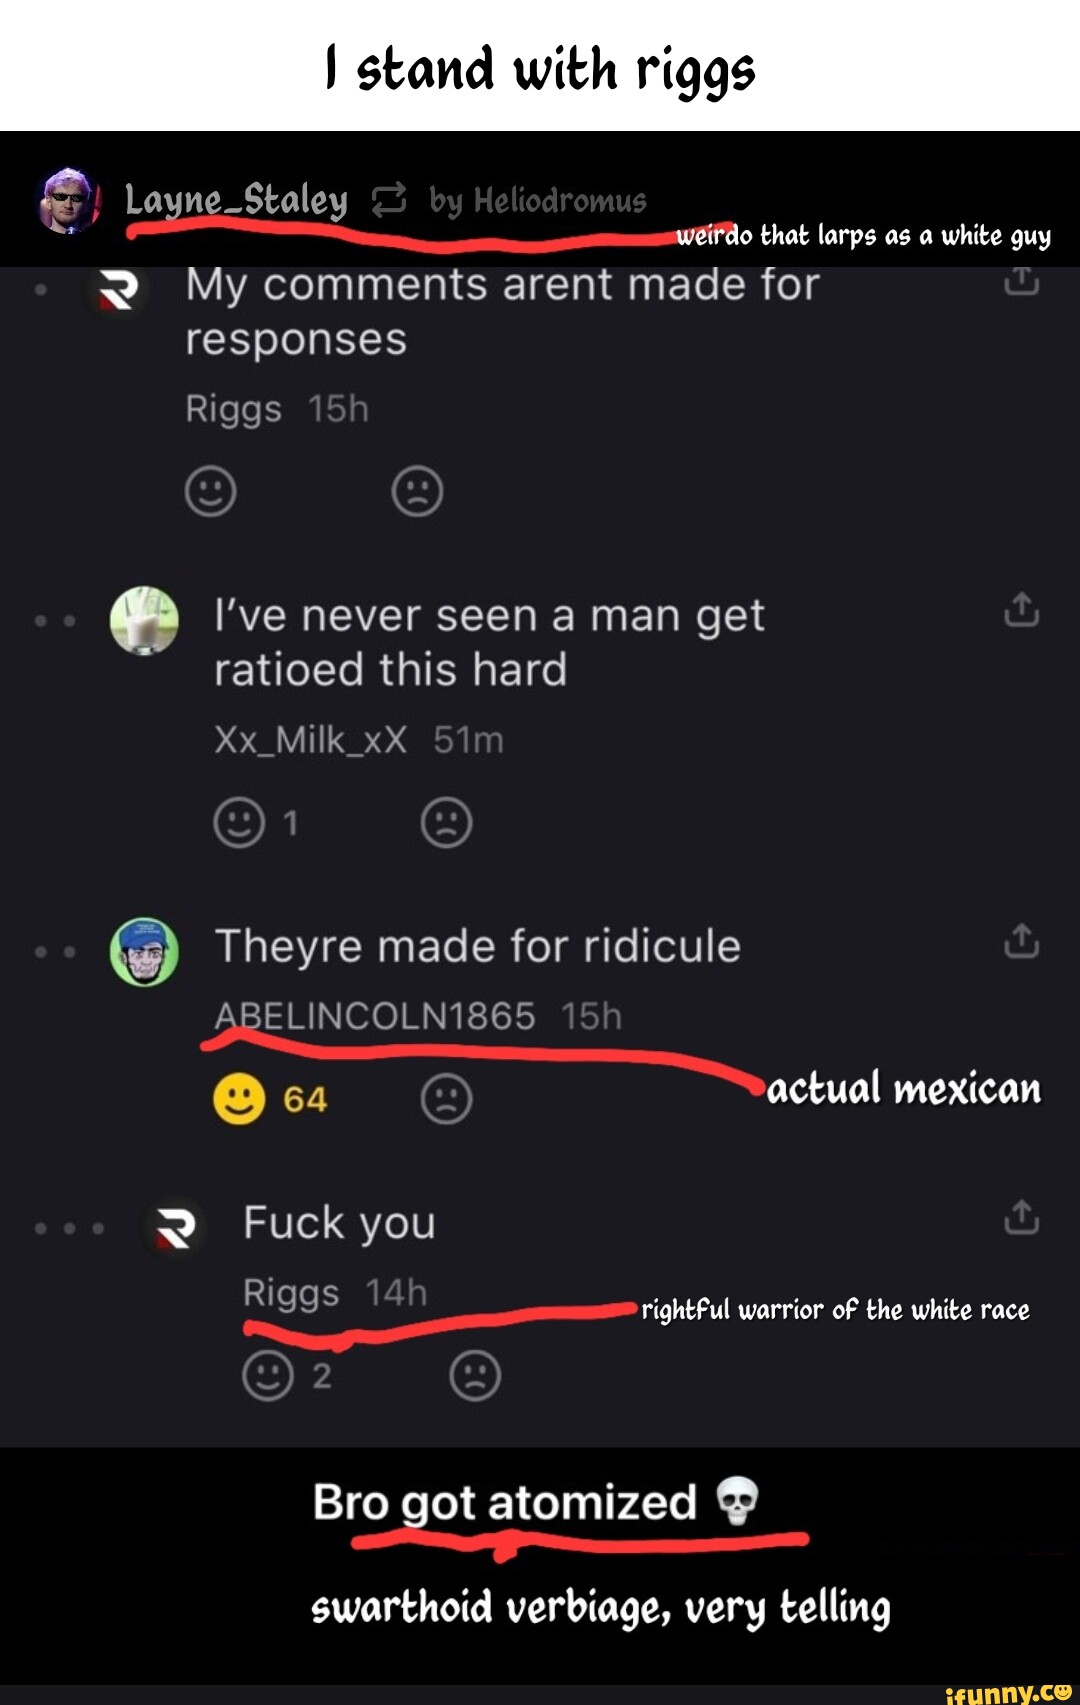Open ABELINCOLN1865's username
1080x1705 pixels.
[375, 1016]
